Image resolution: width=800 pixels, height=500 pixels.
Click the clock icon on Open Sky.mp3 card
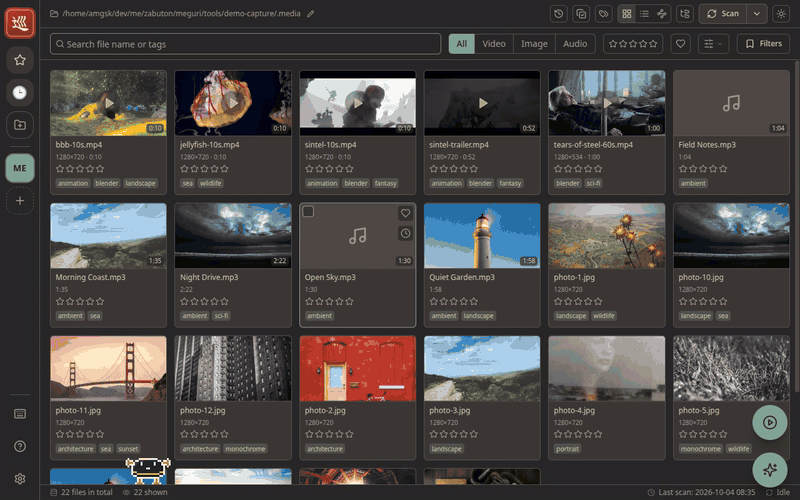click(x=405, y=233)
